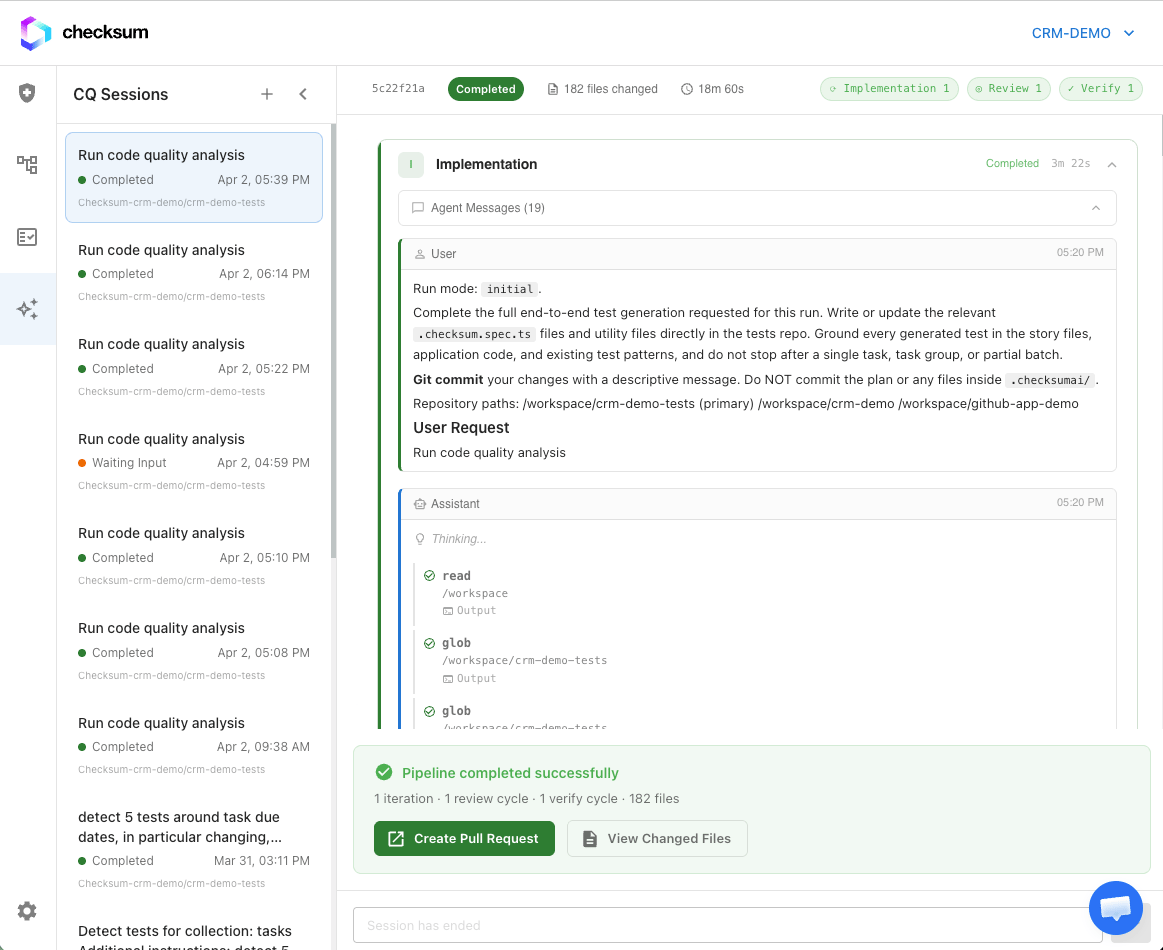
Task: Click the initial run mode code tag
Action: coord(510,289)
